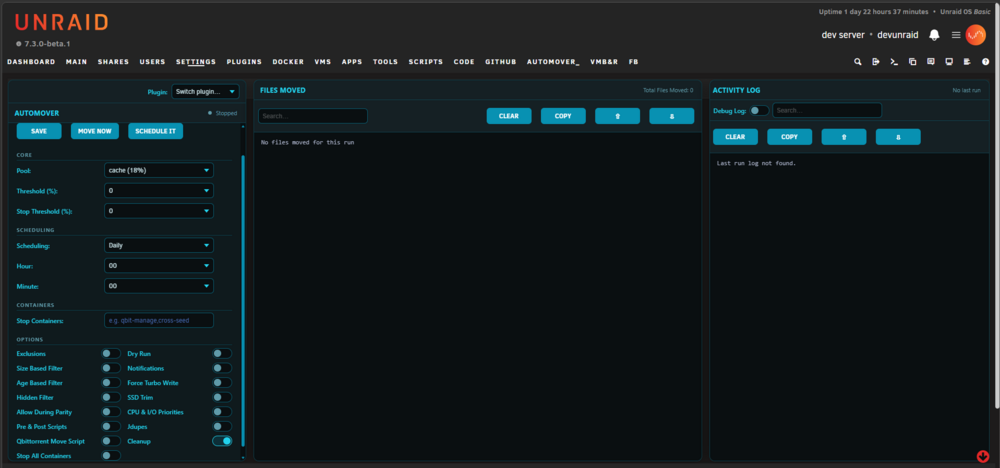The image size is (1000, 468).
Task: Enable the Exclusions option
Action: tap(110, 353)
